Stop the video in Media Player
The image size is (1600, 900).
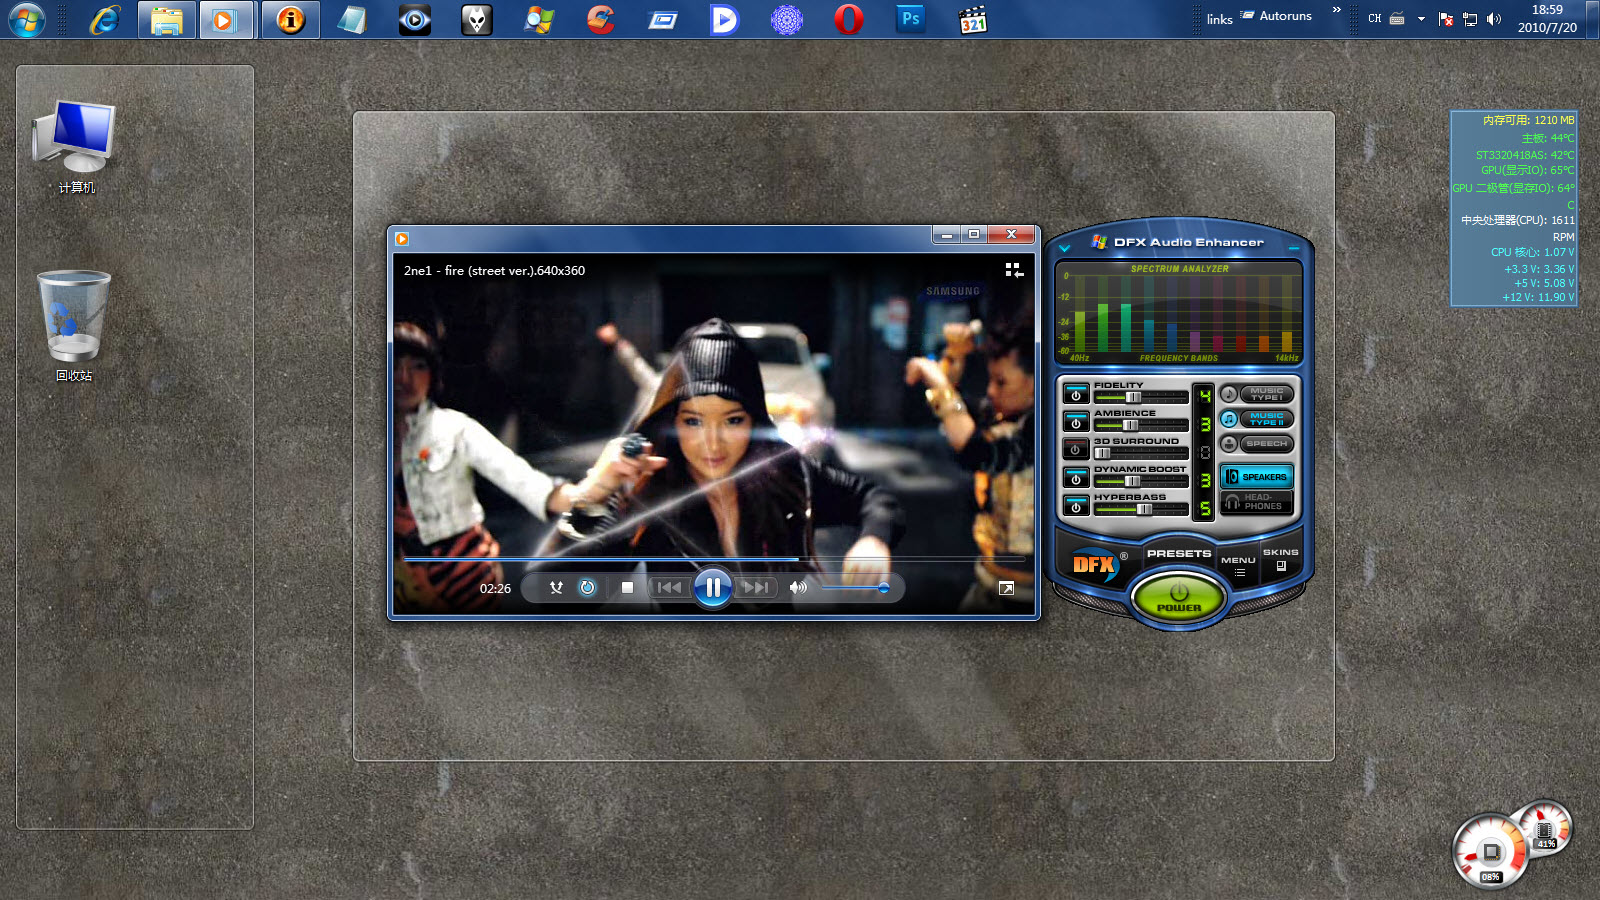coord(627,588)
